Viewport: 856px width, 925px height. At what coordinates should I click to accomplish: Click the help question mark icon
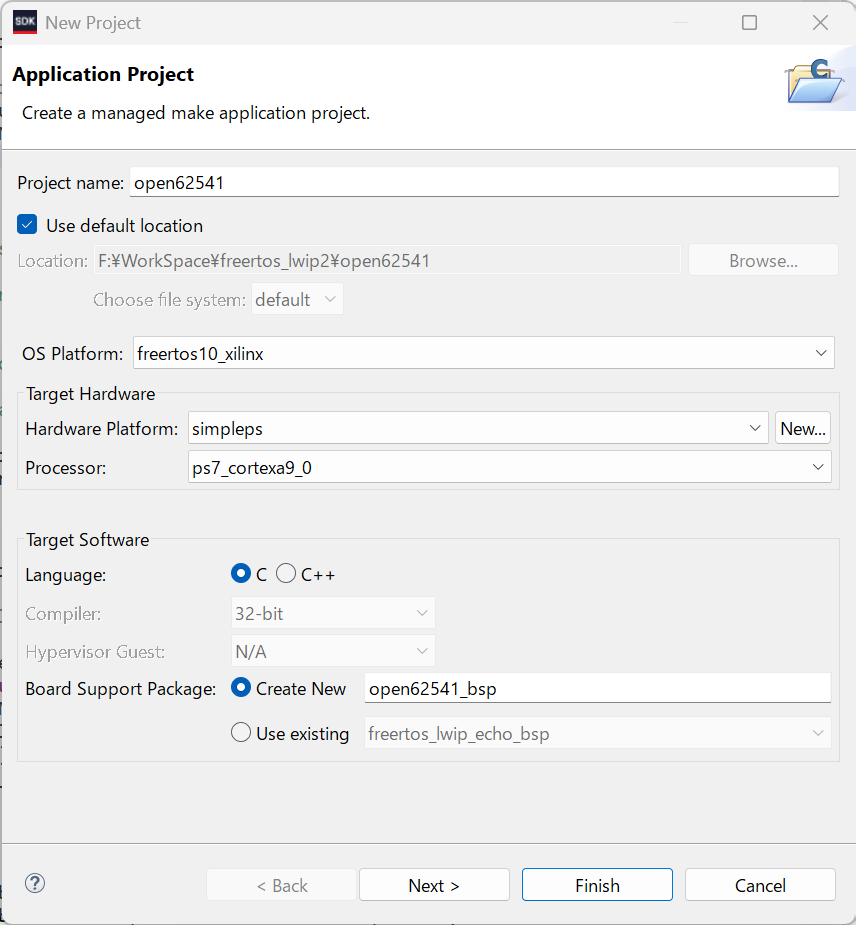[x=36, y=883]
